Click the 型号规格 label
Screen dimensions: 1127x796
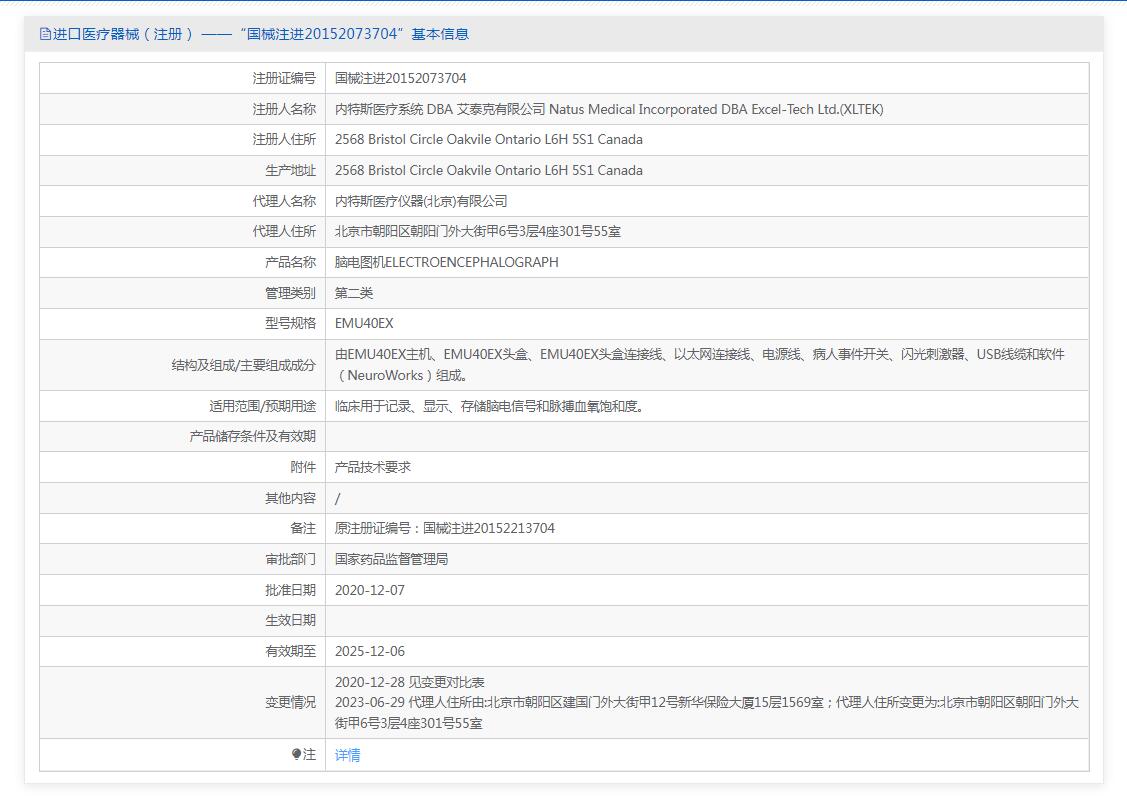(290, 324)
